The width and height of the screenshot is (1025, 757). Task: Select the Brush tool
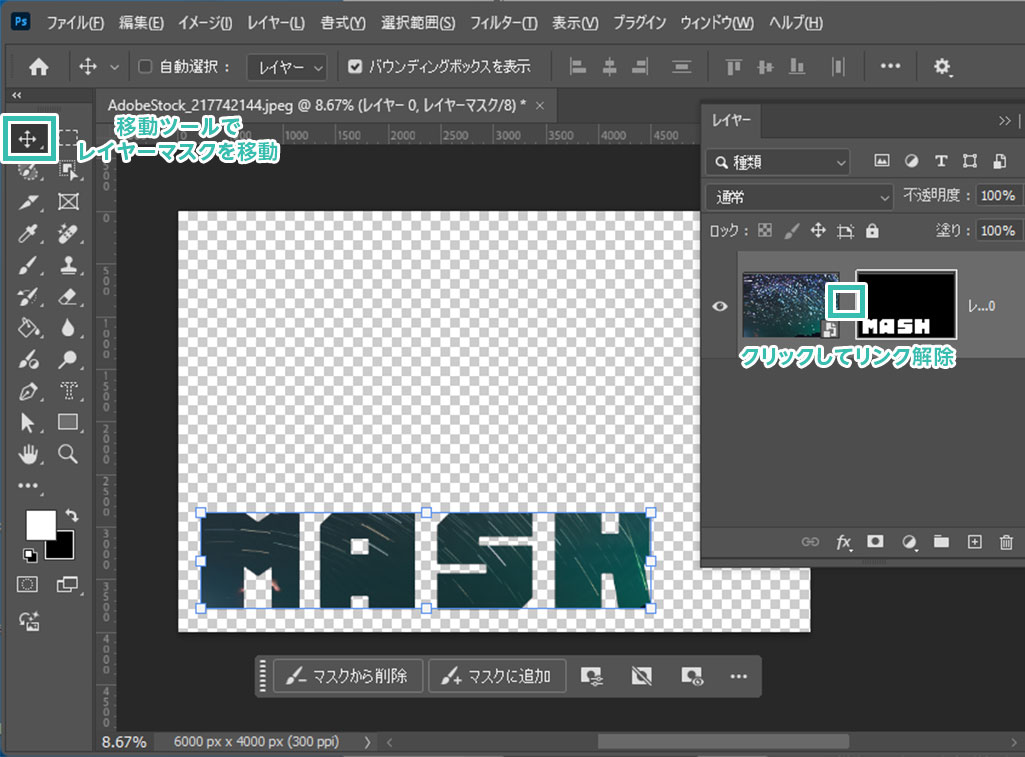(27, 265)
